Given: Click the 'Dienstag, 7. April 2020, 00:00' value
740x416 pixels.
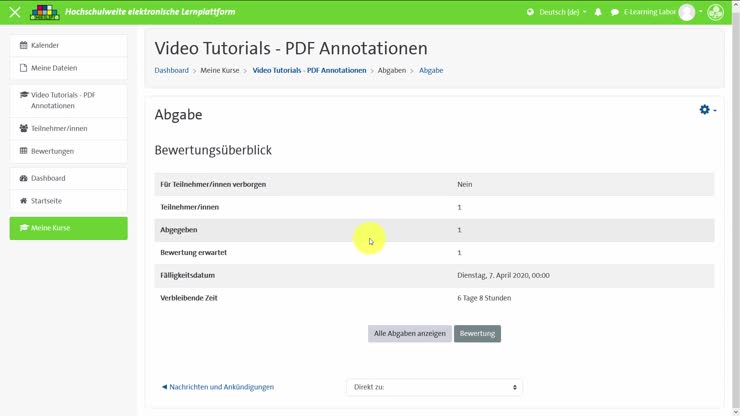Looking at the screenshot, I should click(503, 275).
